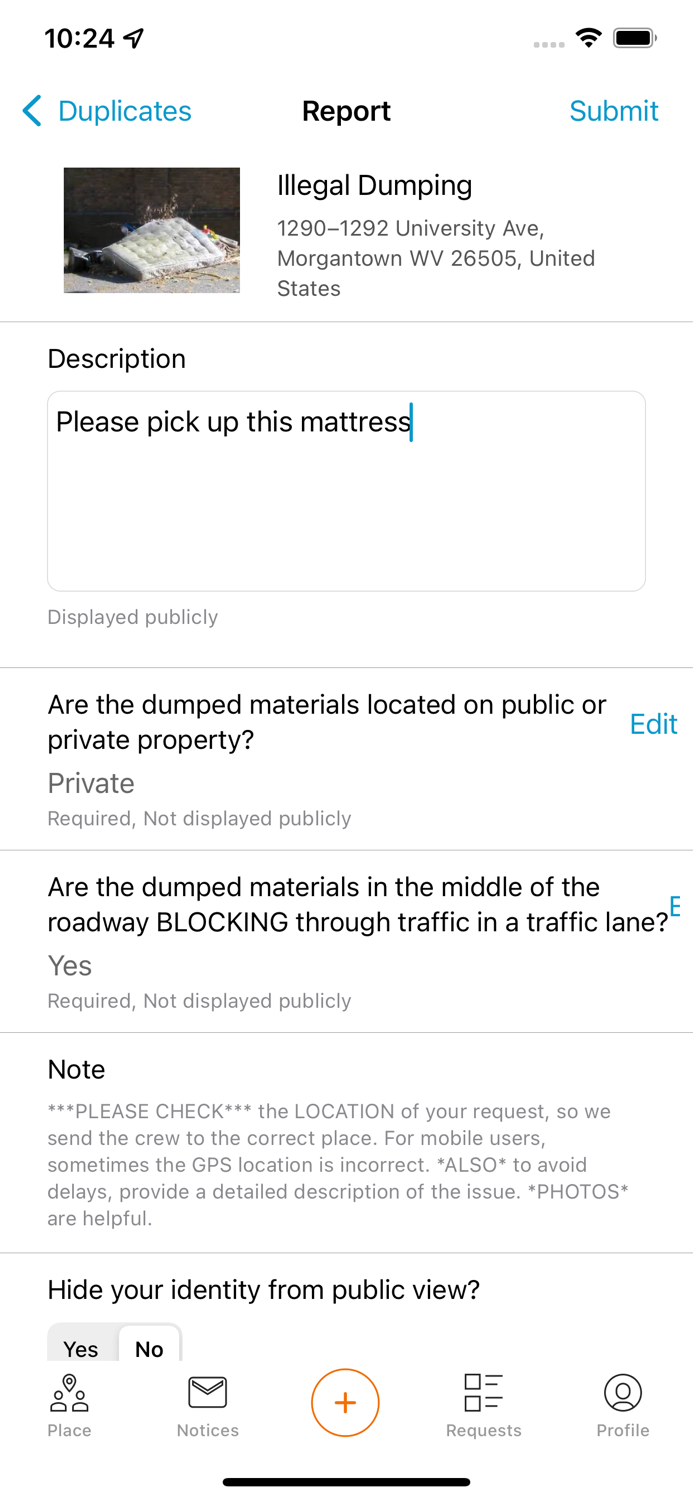Tap the orange plus new-request button
The width and height of the screenshot is (693, 1500).
pyautogui.click(x=345, y=1402)
